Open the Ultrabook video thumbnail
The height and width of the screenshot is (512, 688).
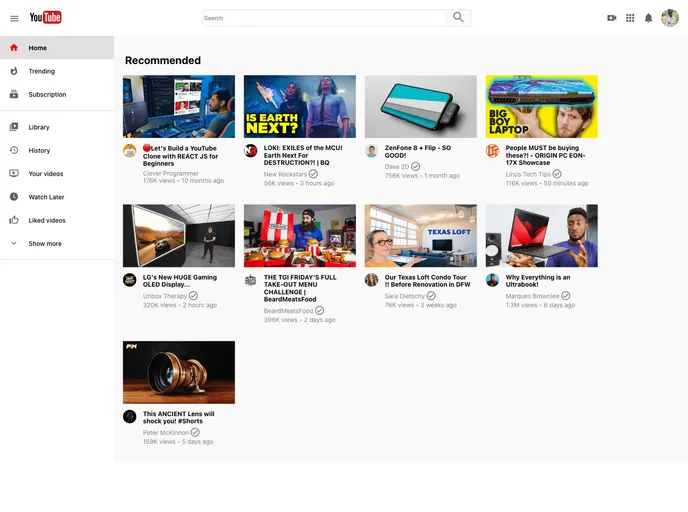541,236
